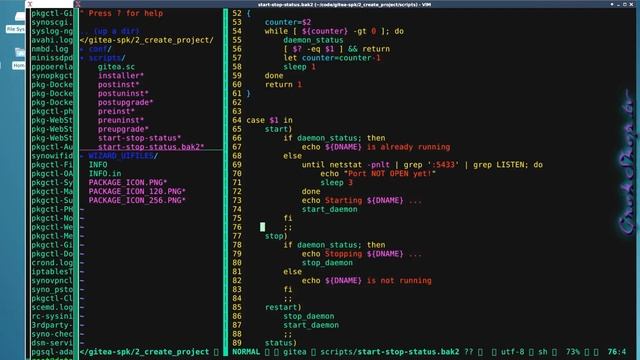Click 'is not running' echo line
Image resolution: width=640 pixels, height=360 pixels.
point(367,281)
